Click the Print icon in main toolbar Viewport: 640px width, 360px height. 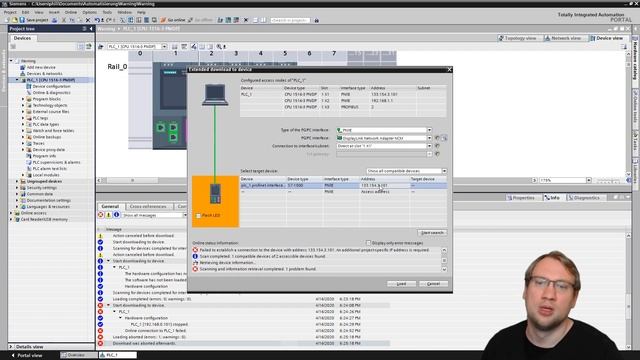click(x=54, y=20)
